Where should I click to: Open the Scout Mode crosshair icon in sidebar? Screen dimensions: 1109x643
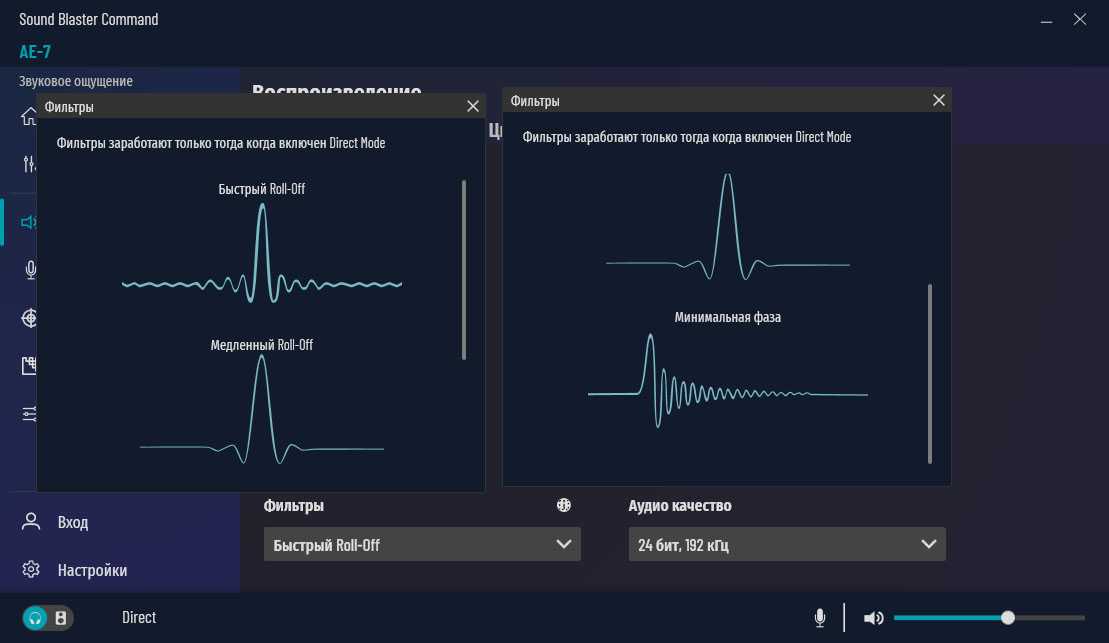coord(30,318)
